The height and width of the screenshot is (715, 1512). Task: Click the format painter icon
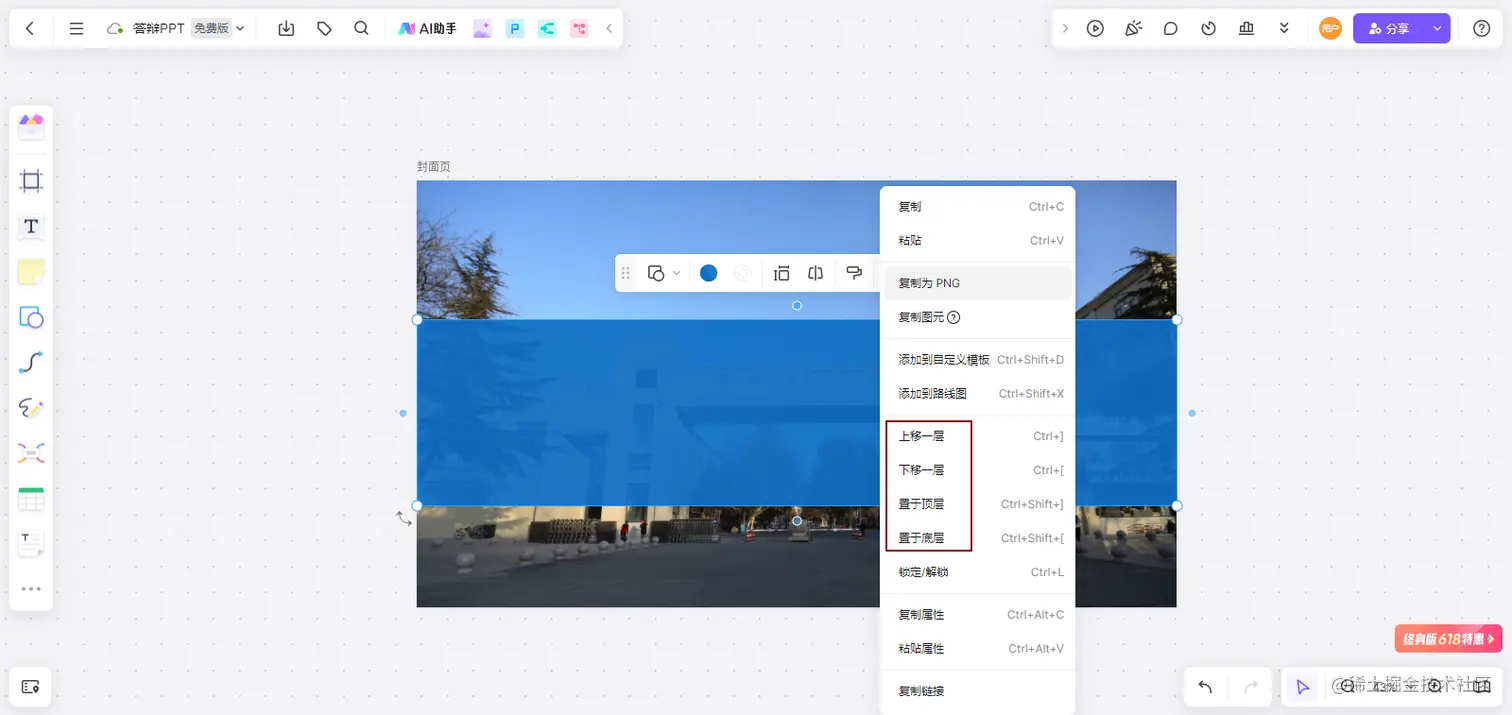pyautogui.click(x=854, y=273)
